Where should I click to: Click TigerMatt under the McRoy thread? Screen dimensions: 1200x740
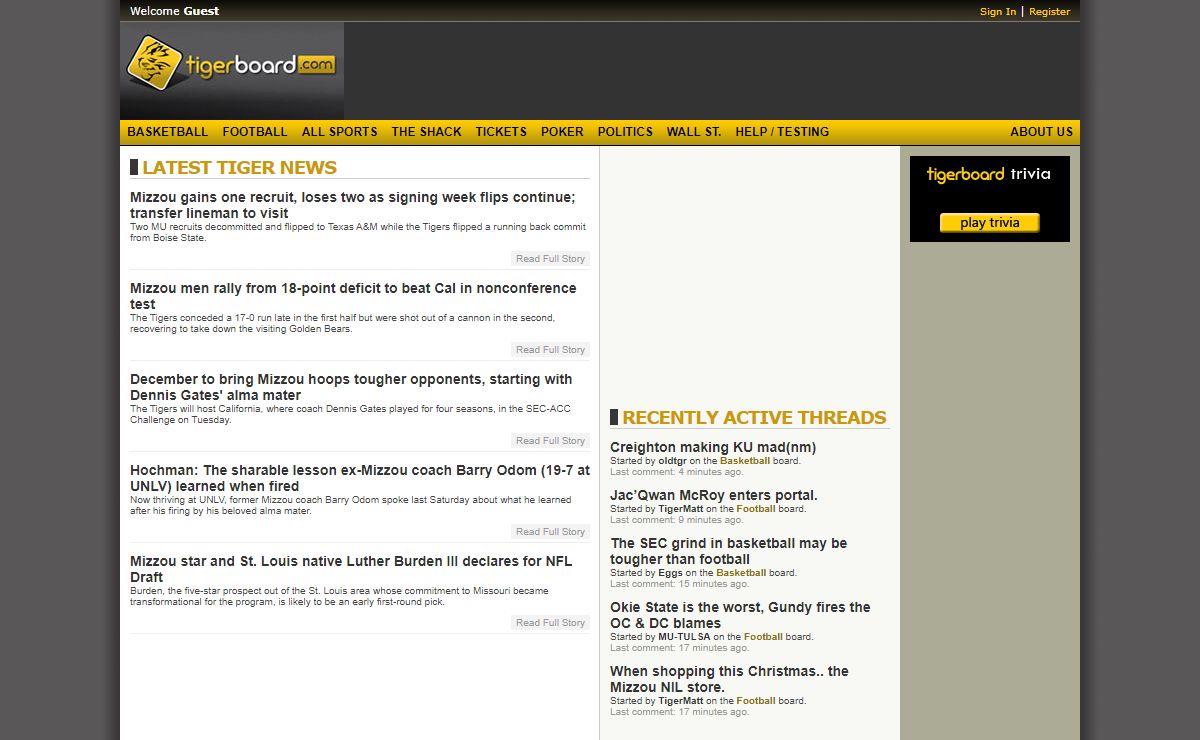[x=681, y=509]
